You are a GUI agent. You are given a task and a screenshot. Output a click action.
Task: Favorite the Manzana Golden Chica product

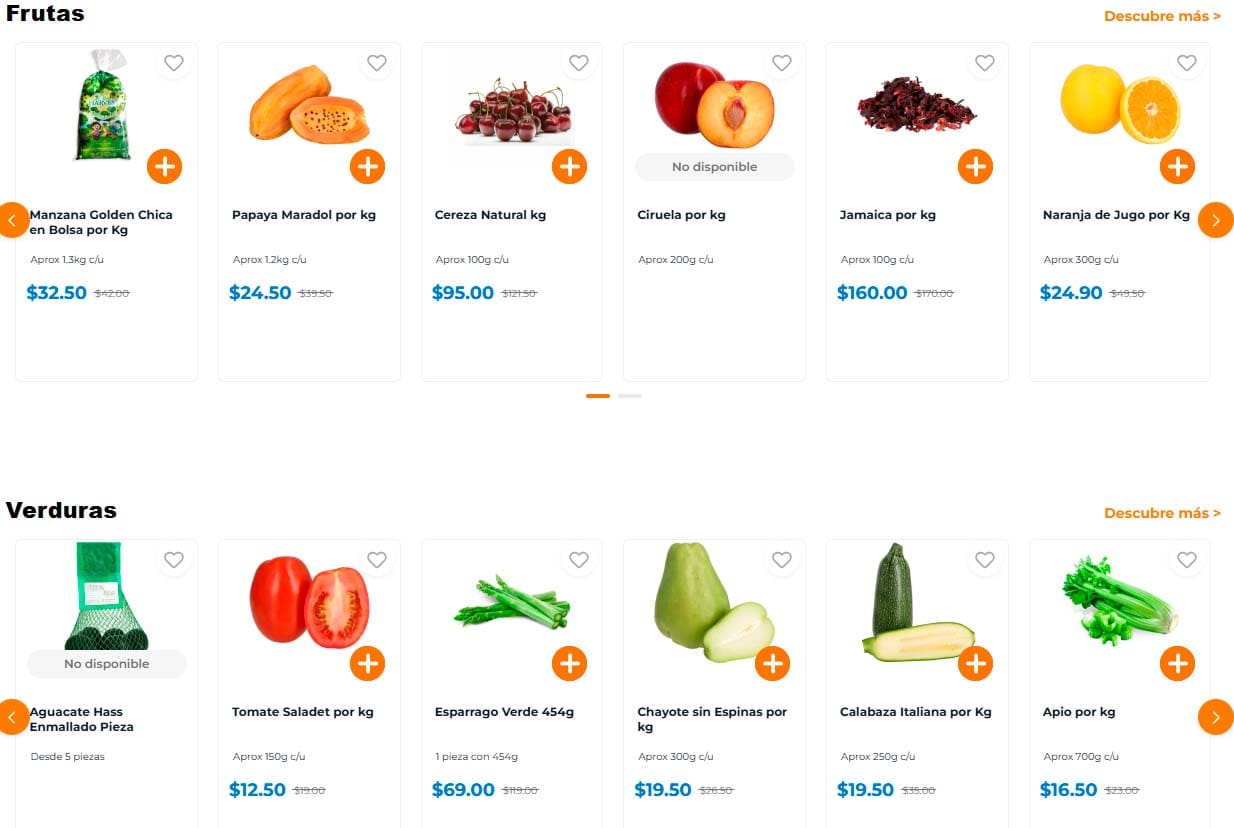(x=174, y=63)
